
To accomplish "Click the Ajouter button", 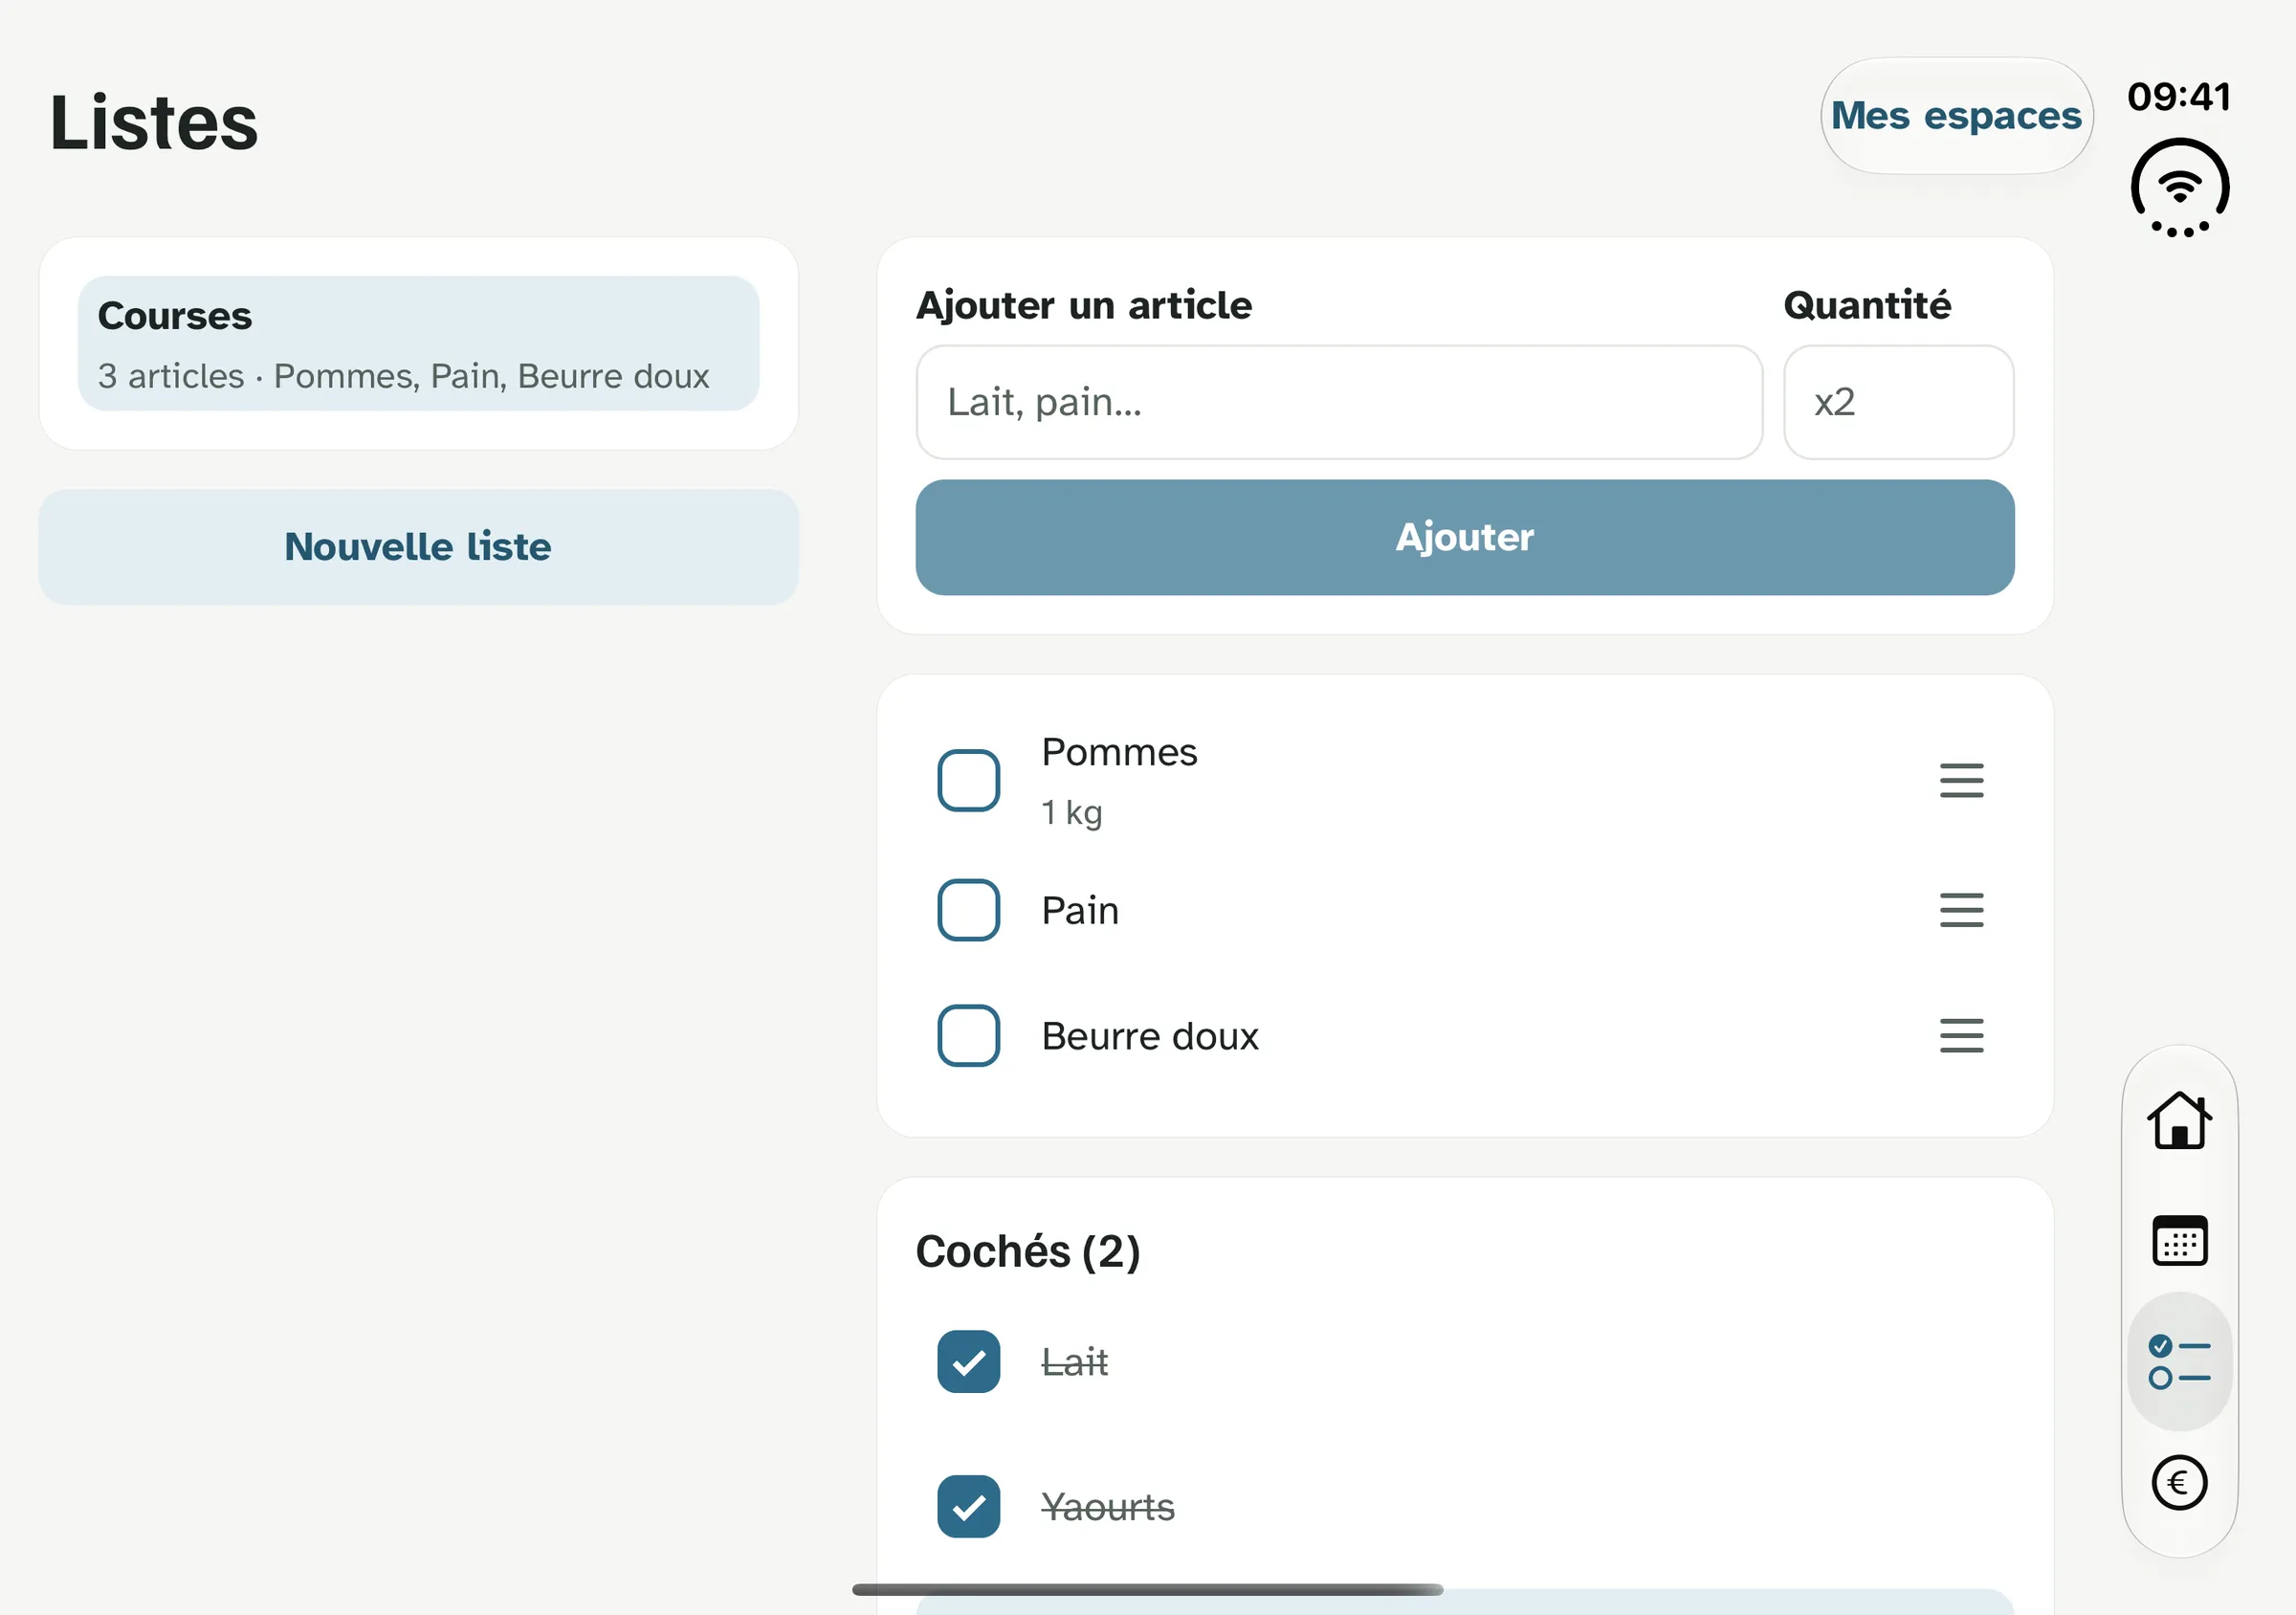I will point(1465,538).
